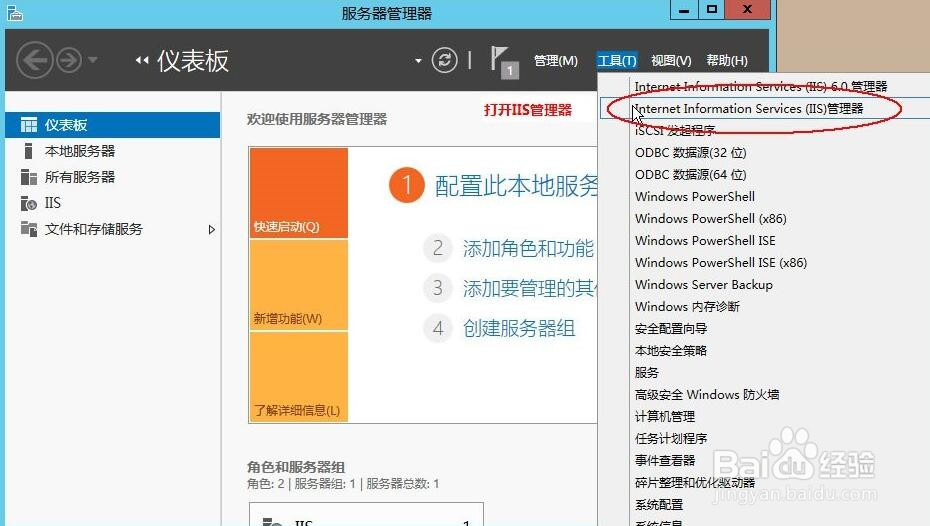Choose iSCSI 发起程序 from tools menu
The image size is (930, 526).
click(675, 130)
